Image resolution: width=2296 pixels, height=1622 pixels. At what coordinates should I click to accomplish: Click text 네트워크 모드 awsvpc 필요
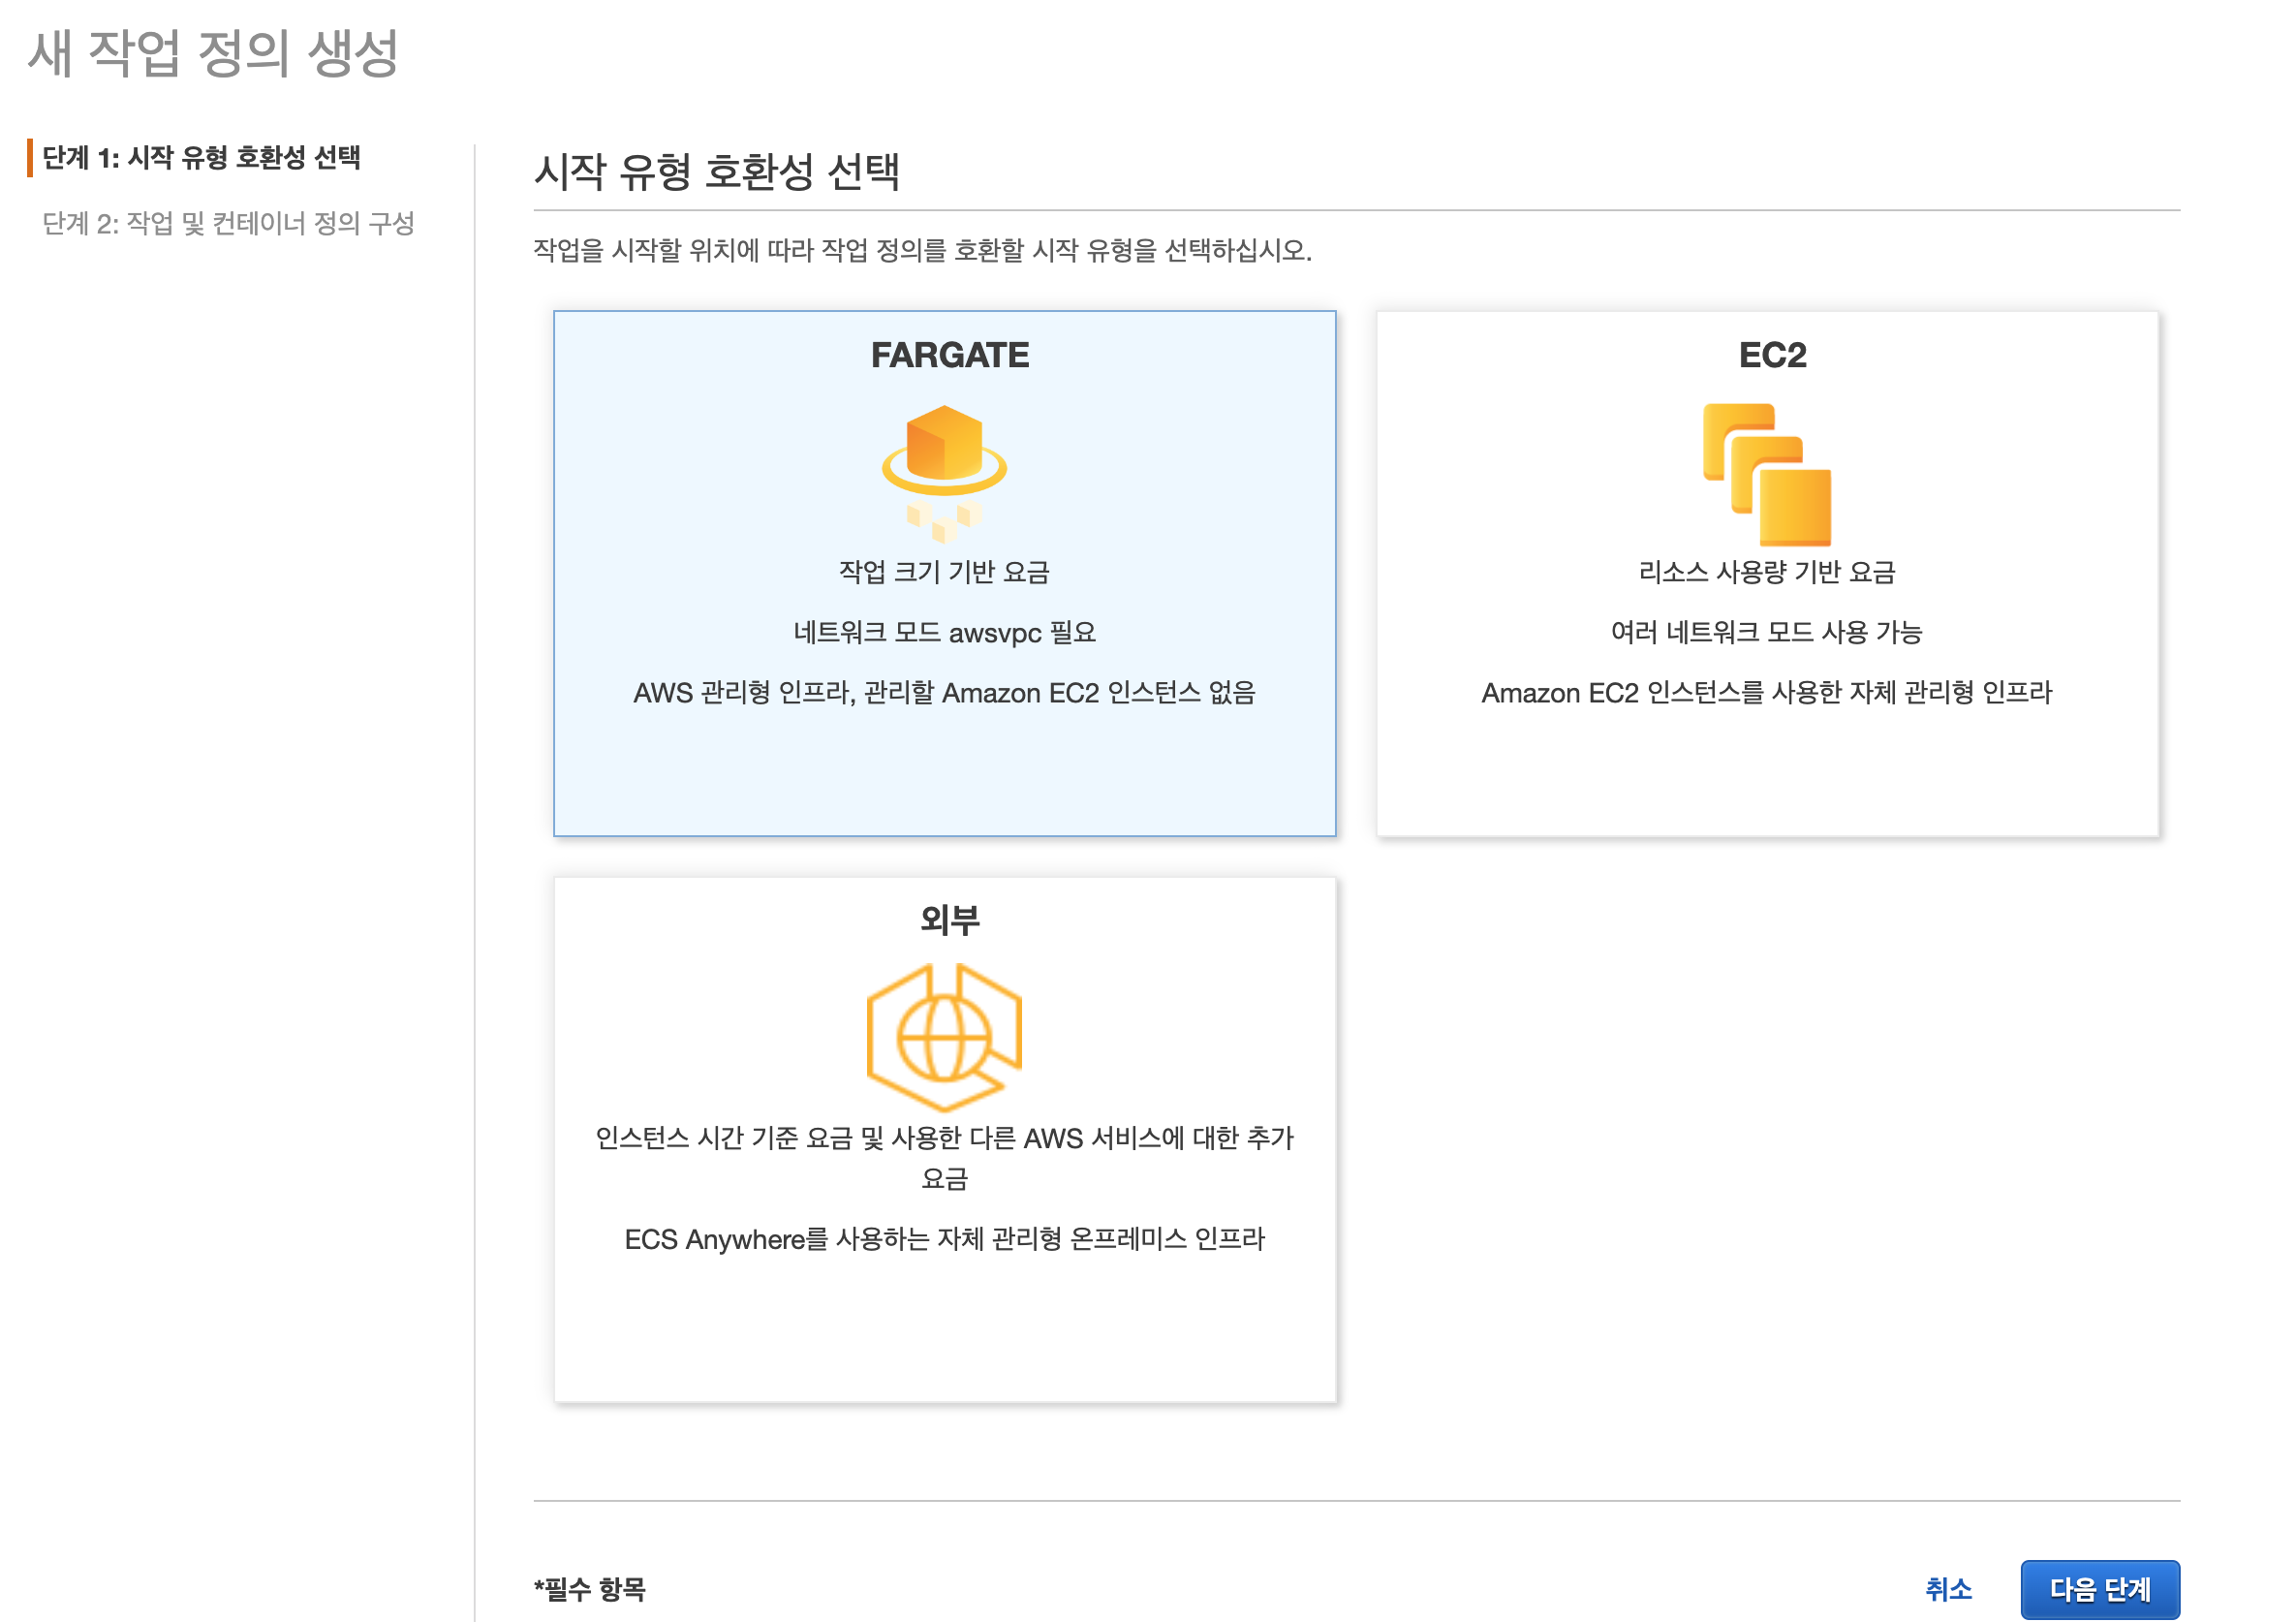(x=944, y=632)
